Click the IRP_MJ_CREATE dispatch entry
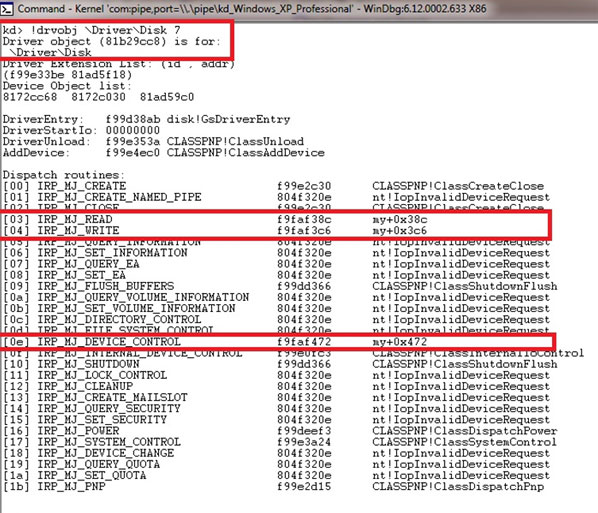The image size is (598, 513). click(x=81, y=186)
